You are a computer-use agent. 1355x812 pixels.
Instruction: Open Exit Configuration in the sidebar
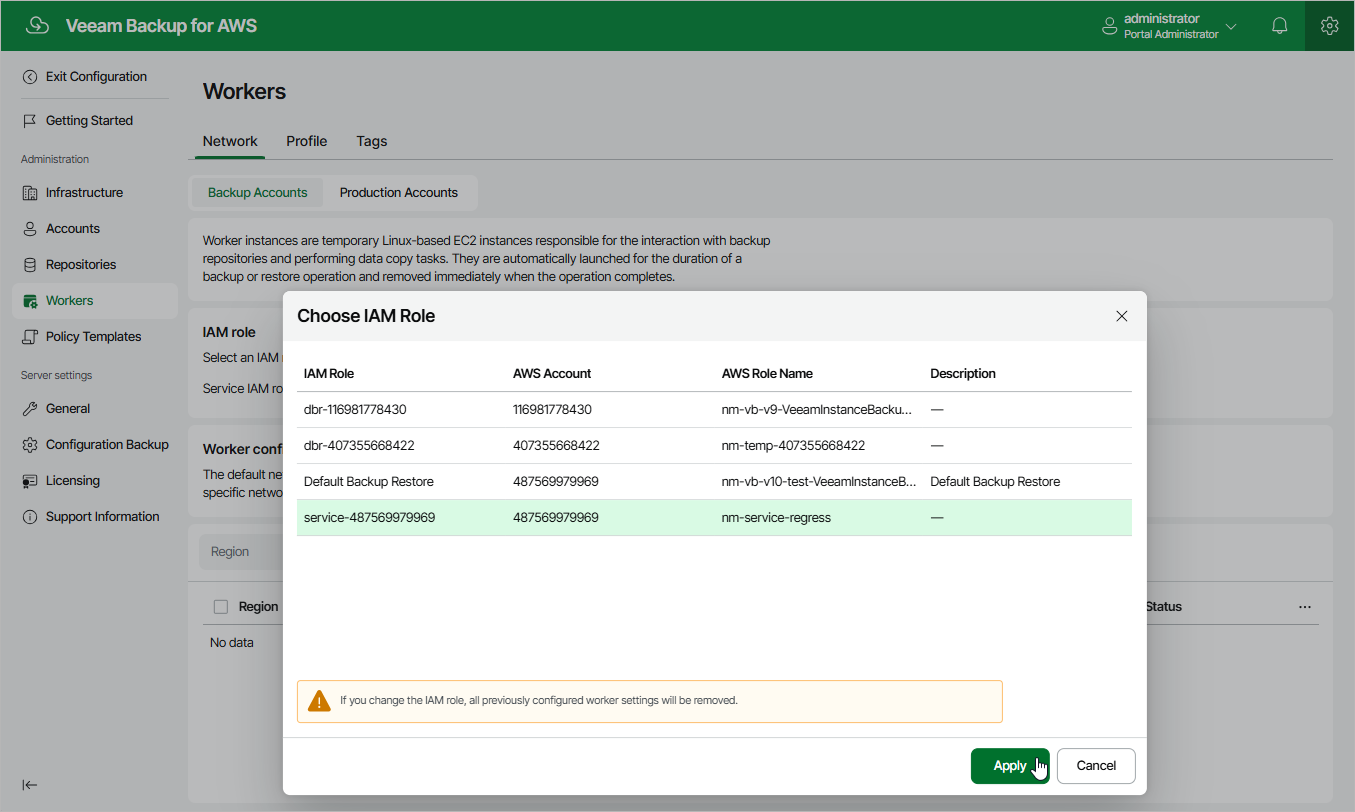pos(96,77)
